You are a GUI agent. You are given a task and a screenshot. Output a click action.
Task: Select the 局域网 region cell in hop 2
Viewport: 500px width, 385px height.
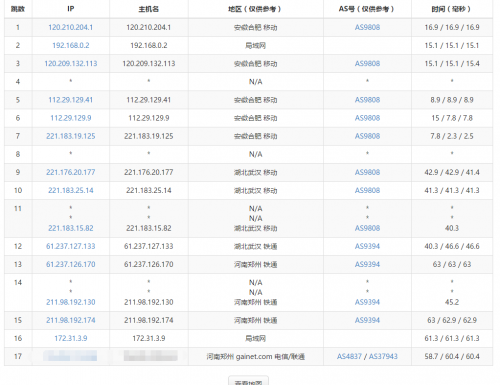255,45
